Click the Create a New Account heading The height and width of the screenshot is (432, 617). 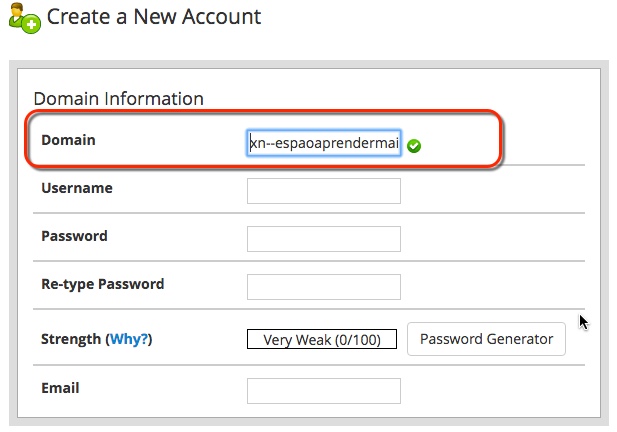(x=154, y=17)
